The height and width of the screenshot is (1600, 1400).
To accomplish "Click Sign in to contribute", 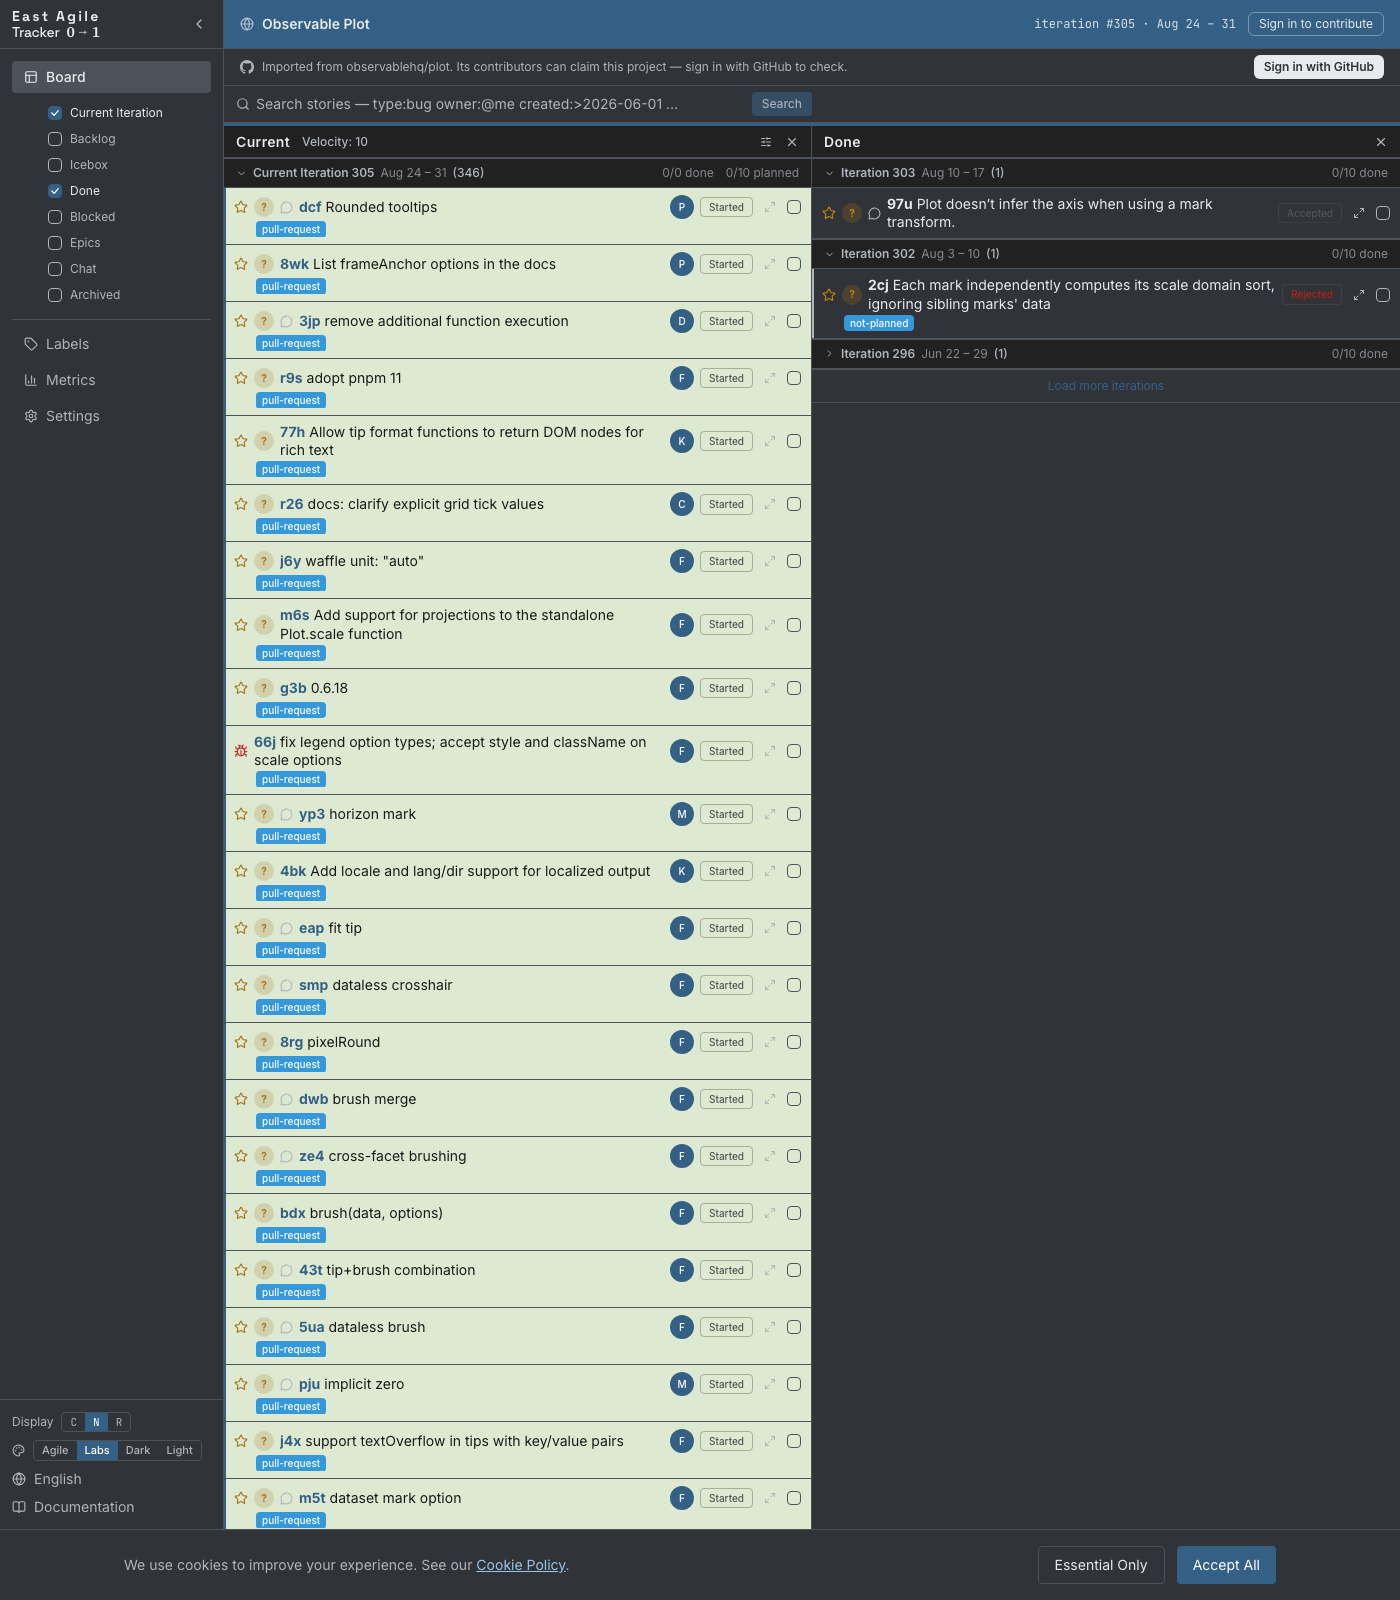I will pos(1316,24).
